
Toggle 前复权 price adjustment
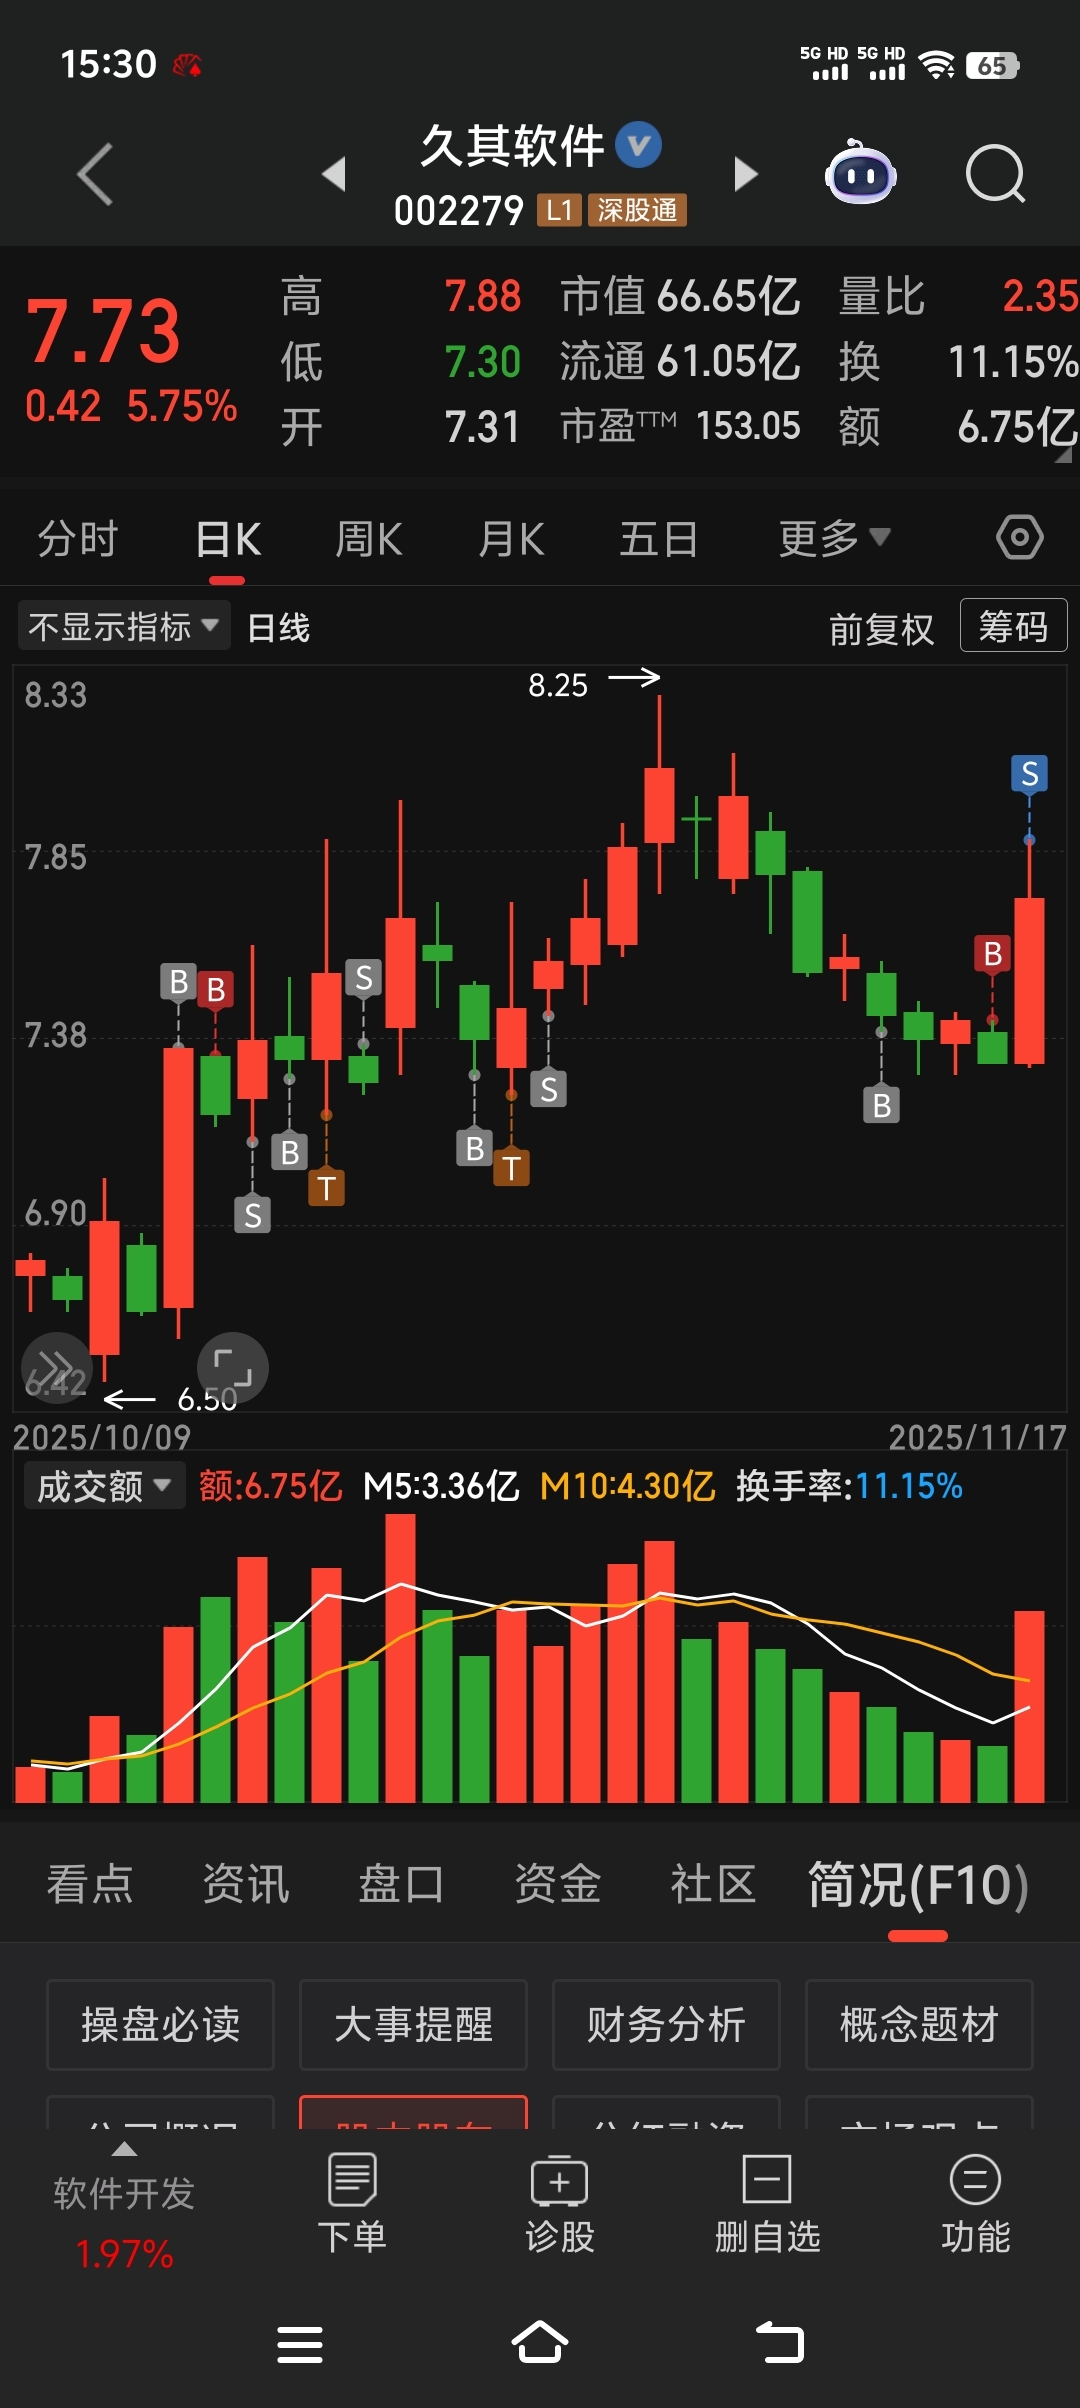(881, 629)
